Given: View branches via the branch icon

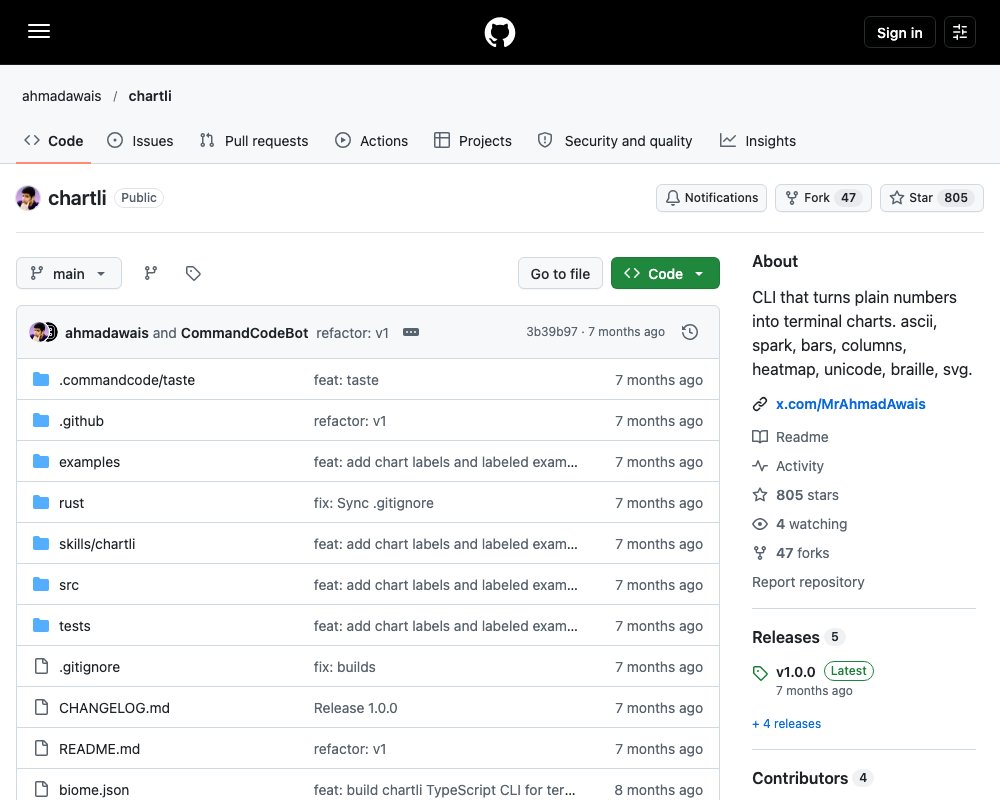Looking at the screenshot, I should coord(151,274).
